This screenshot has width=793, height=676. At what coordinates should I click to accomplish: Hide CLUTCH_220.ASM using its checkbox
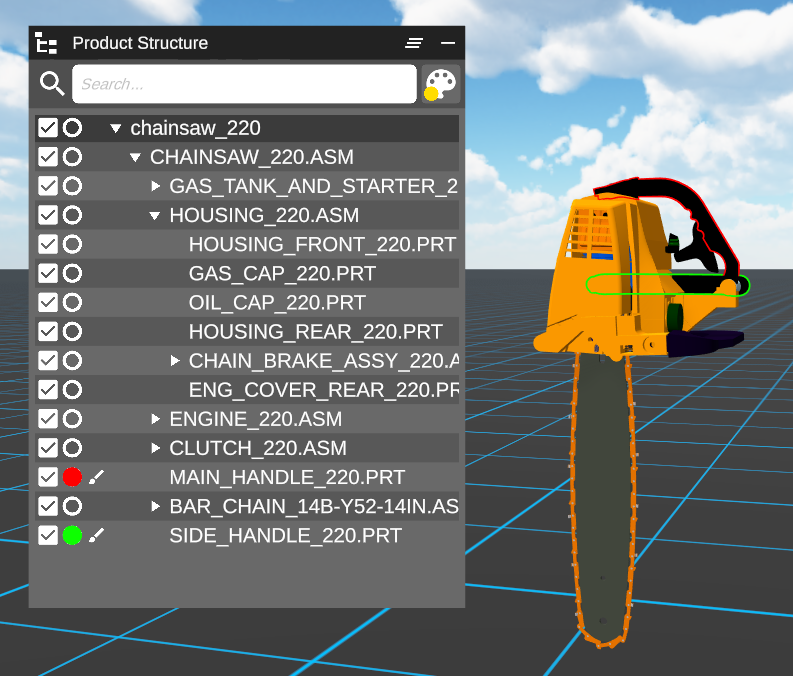47,448
